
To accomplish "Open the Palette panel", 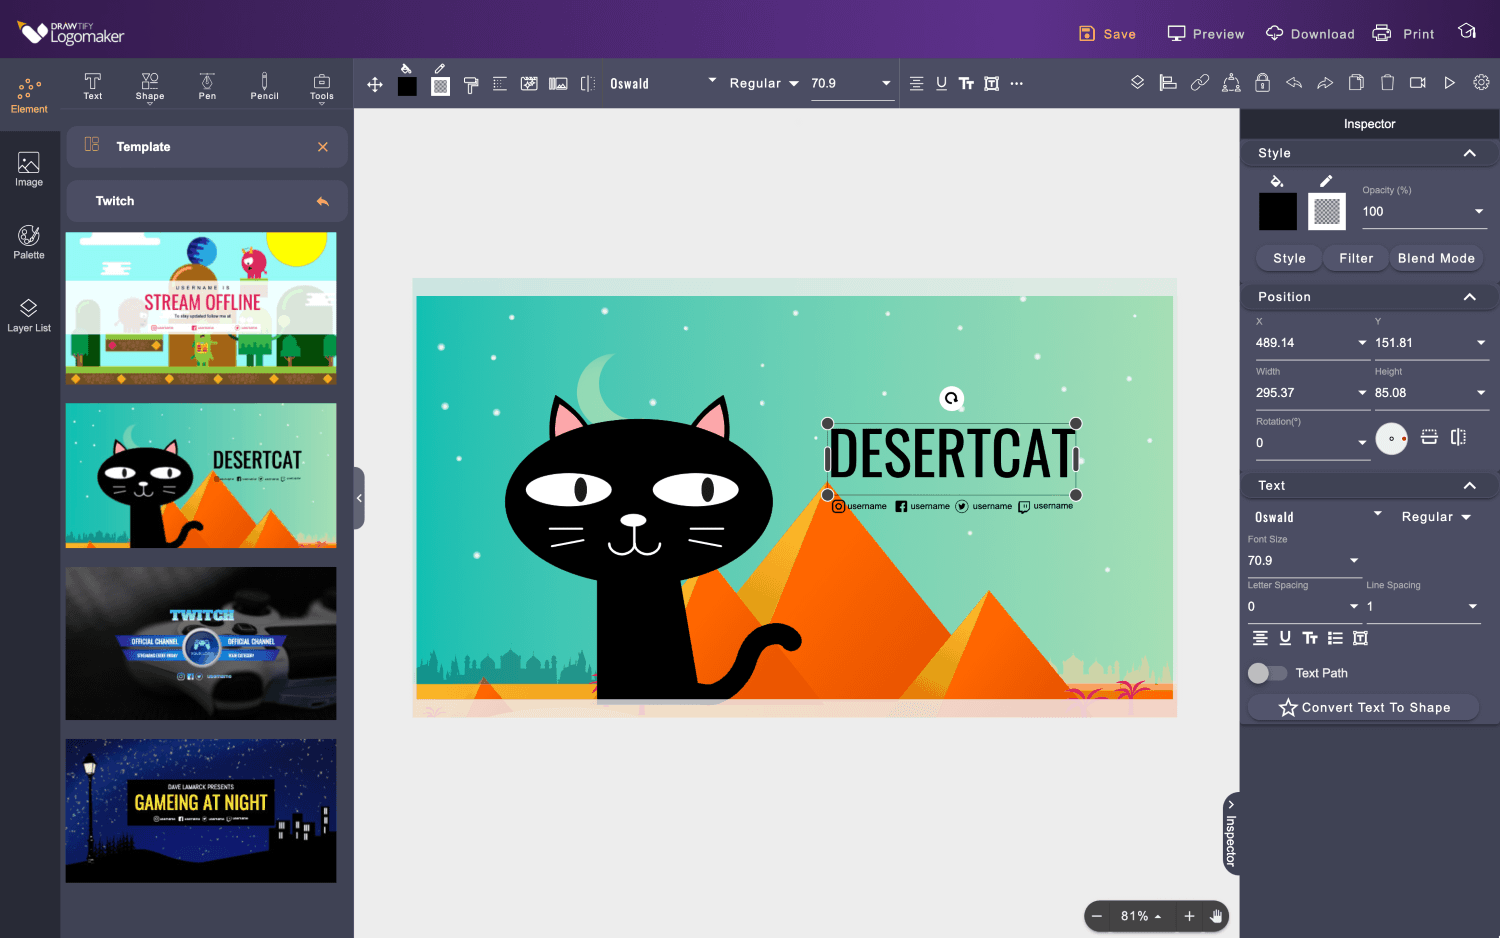I will pos(29,242).
